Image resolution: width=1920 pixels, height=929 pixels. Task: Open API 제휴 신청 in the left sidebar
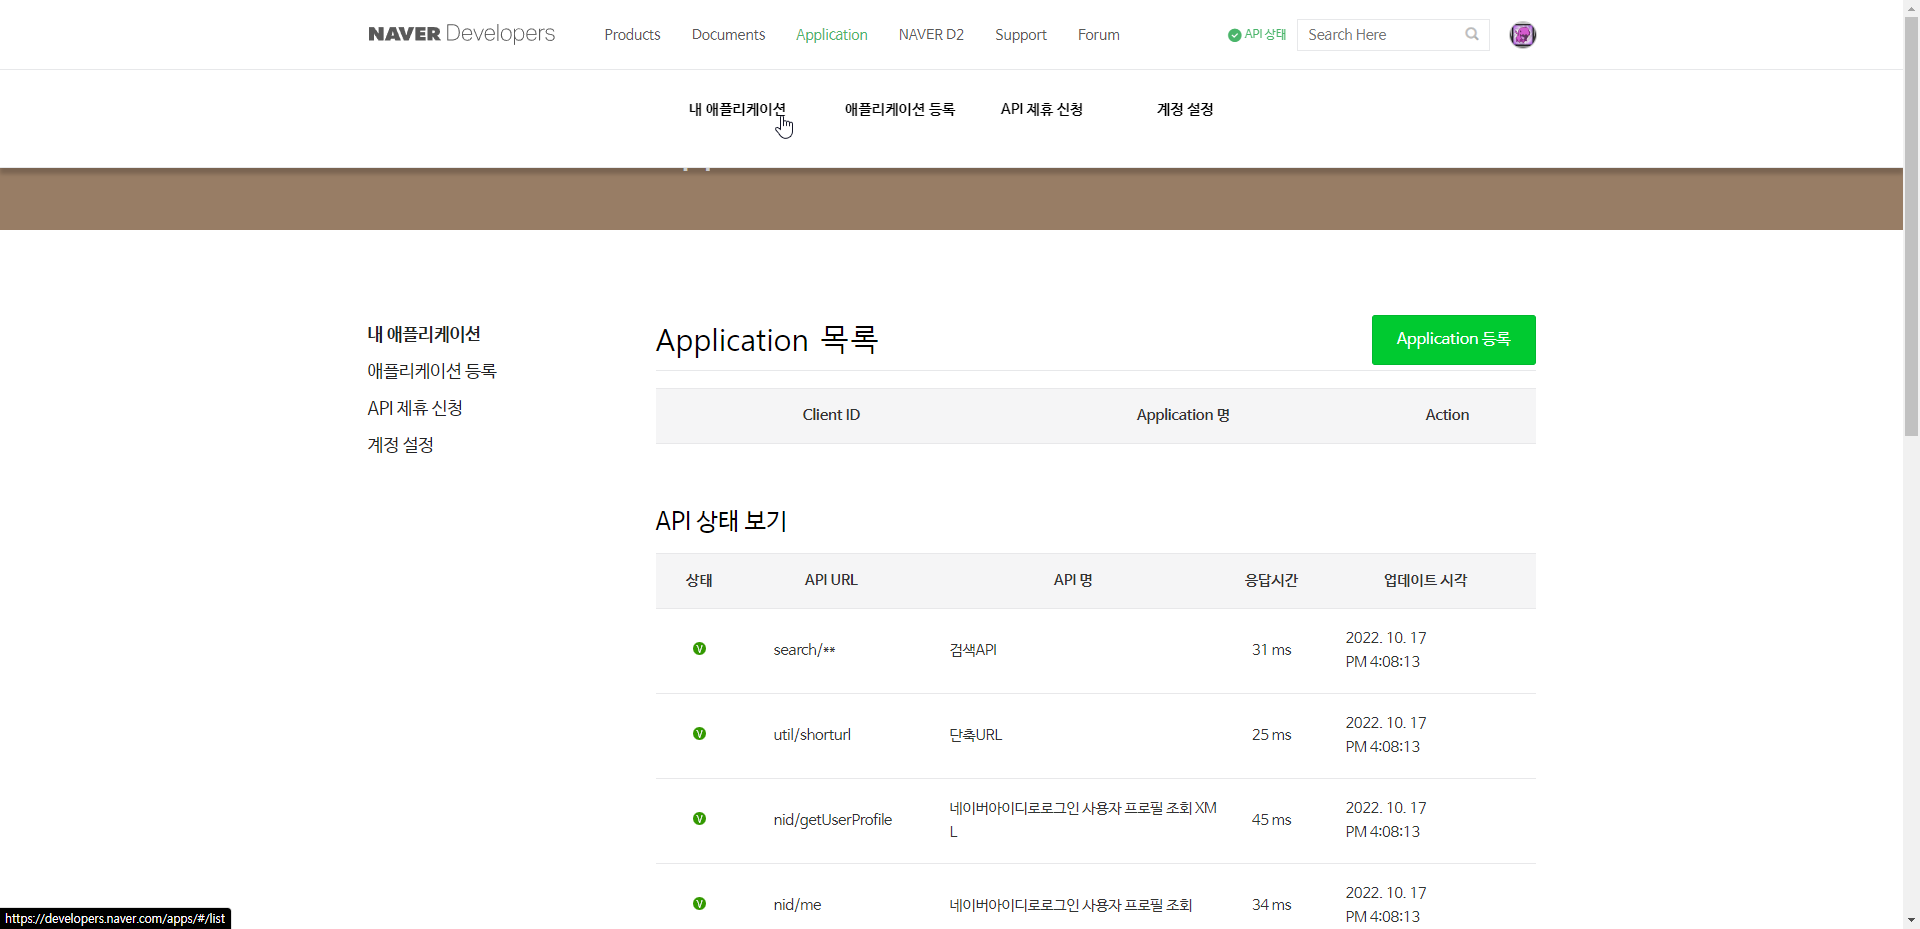click(x=415, y=408)
